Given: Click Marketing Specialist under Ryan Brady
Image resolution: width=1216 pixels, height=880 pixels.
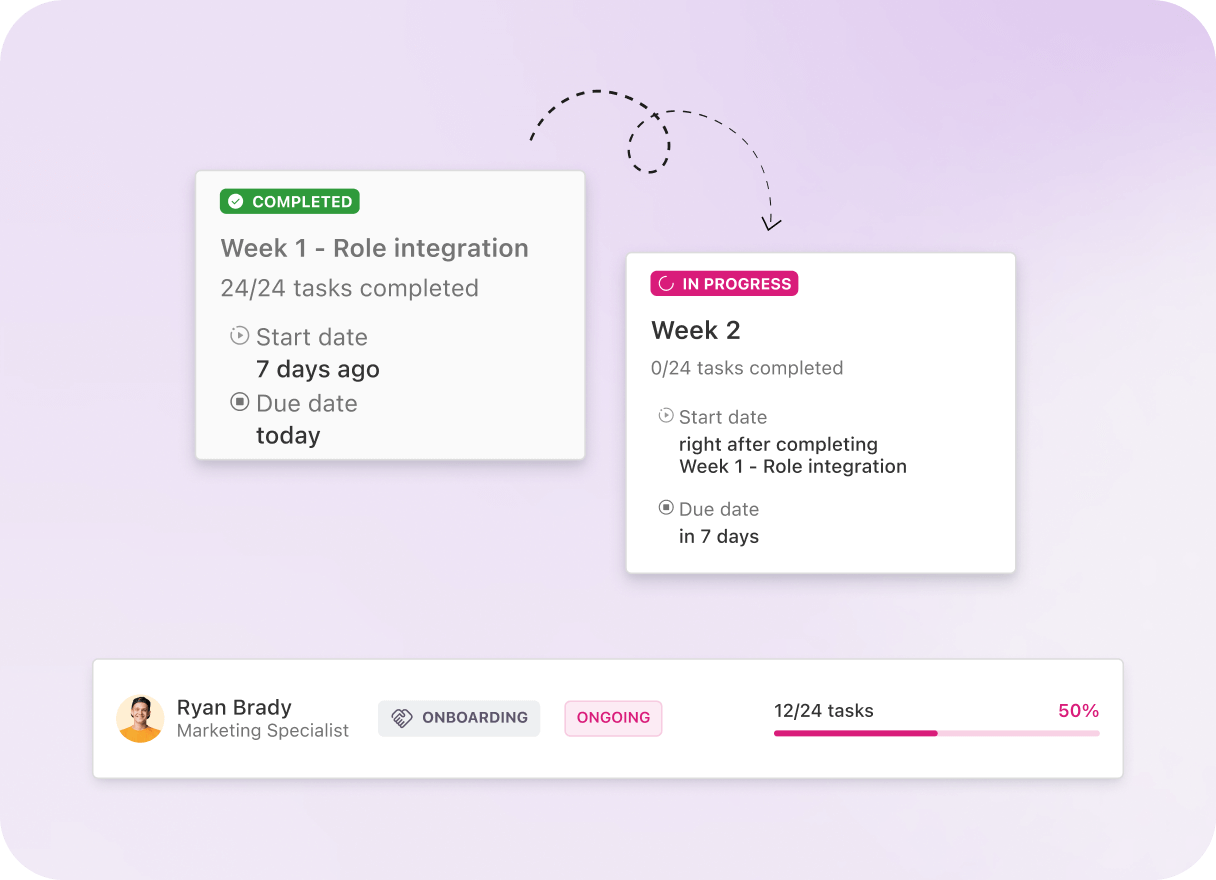Looking at the screenshot, I should tap(262, 731).
